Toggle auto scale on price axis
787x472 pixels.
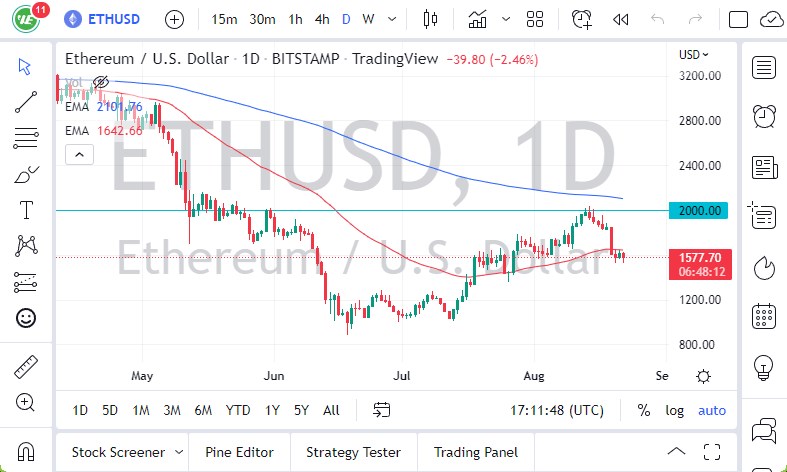(712, 410)
